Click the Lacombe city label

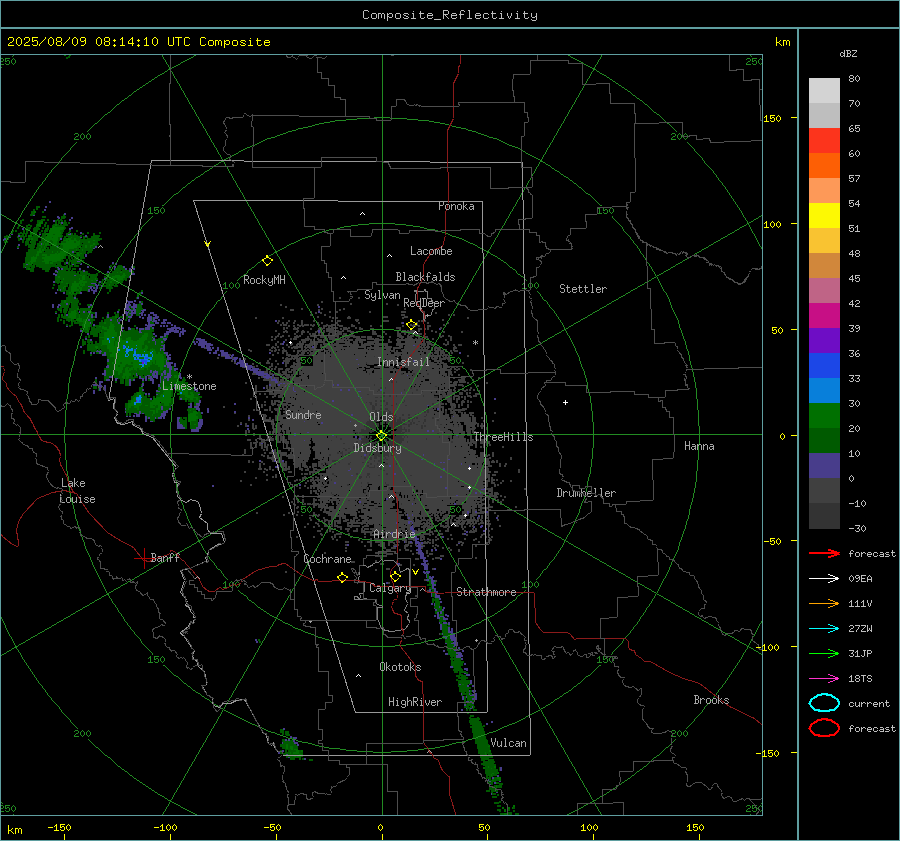[431, 251]
